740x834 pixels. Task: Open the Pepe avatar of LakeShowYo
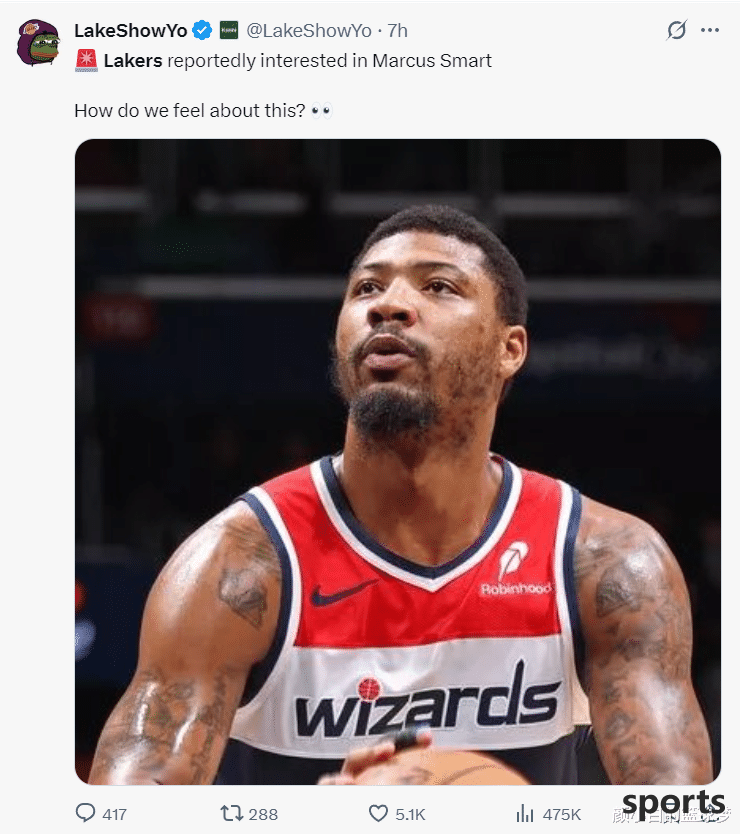(x=38, y=43)
